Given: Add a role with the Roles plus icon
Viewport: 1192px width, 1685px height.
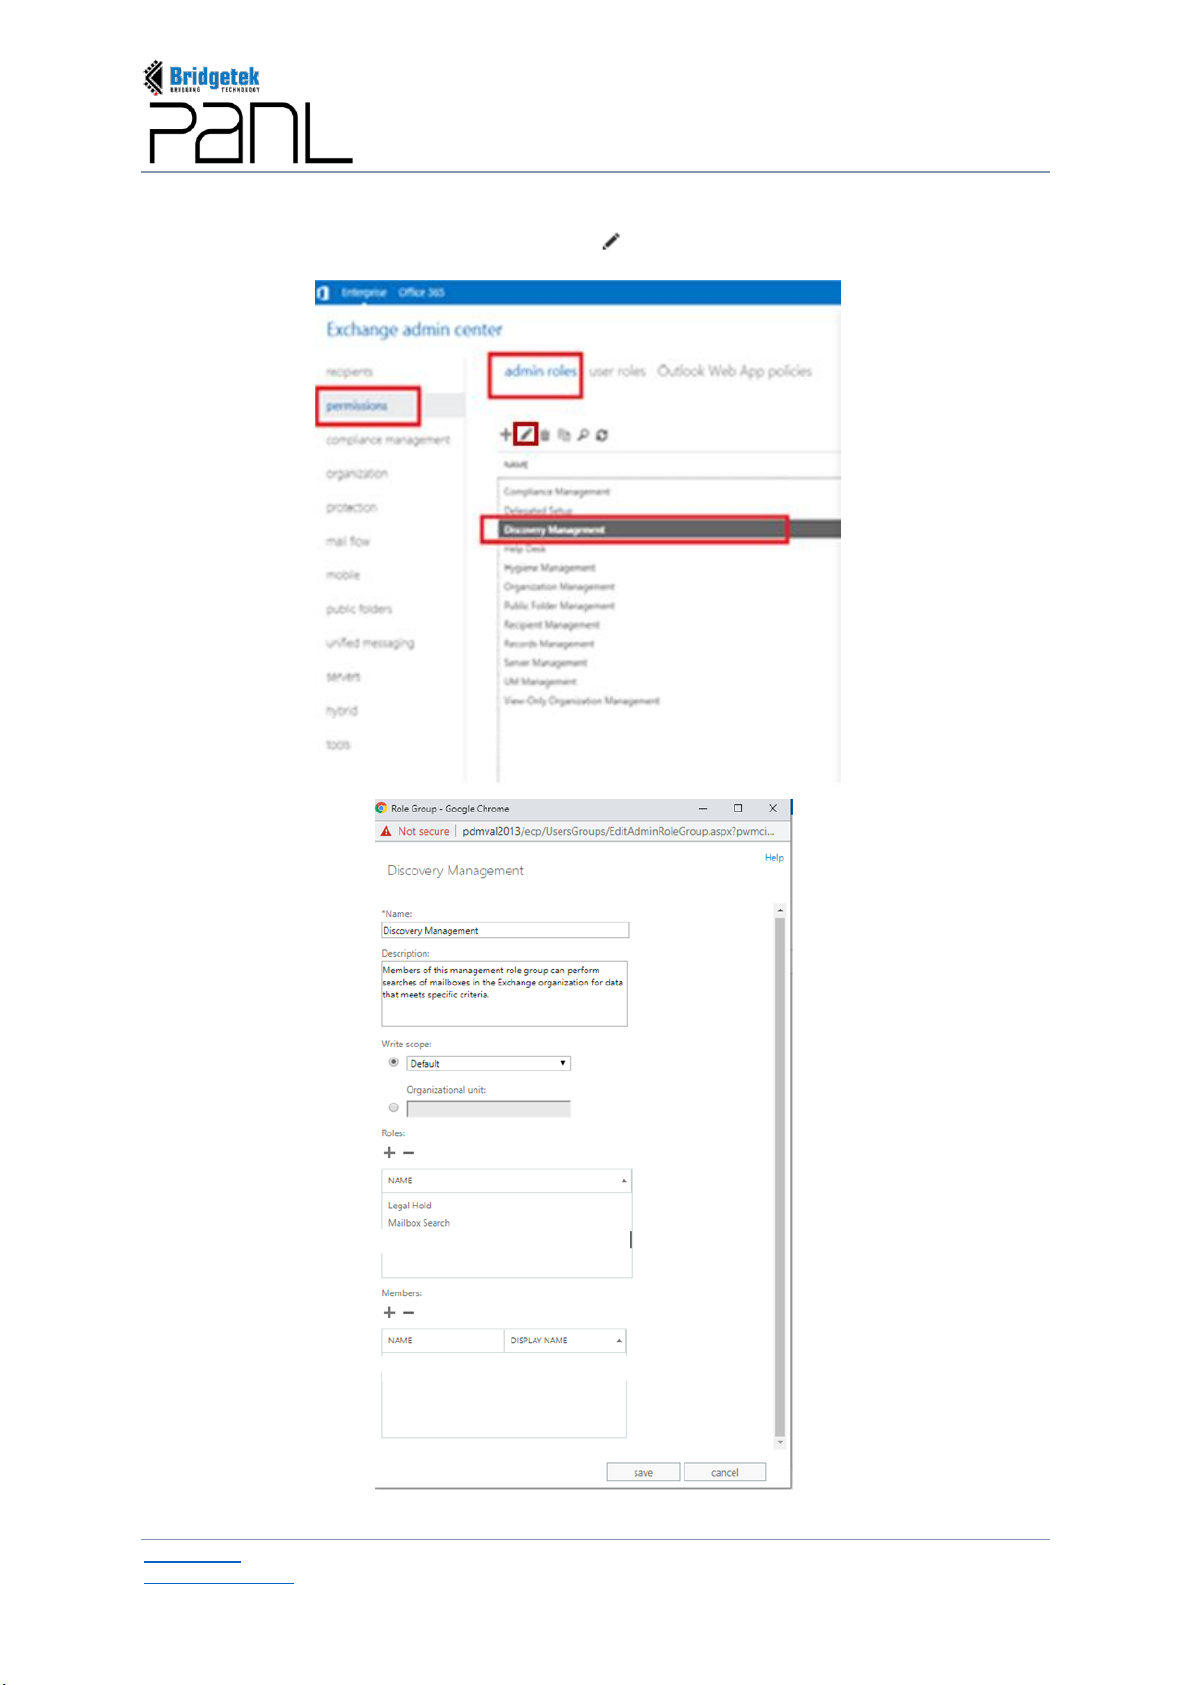Looking at the screenshot, I should point(389,1153).
